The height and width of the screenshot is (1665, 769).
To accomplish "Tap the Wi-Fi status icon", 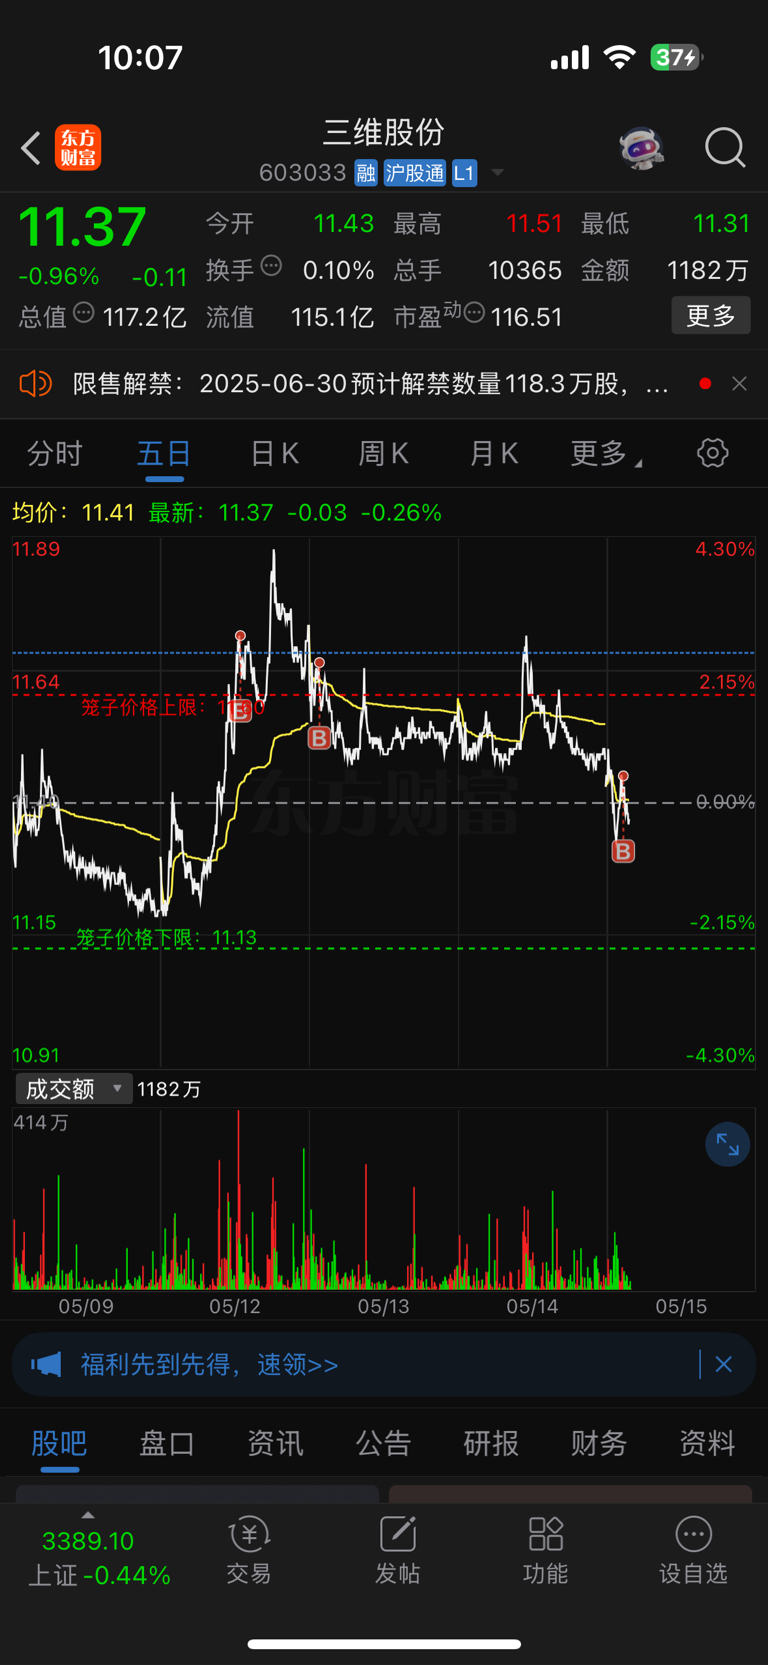I will (620, 57).
